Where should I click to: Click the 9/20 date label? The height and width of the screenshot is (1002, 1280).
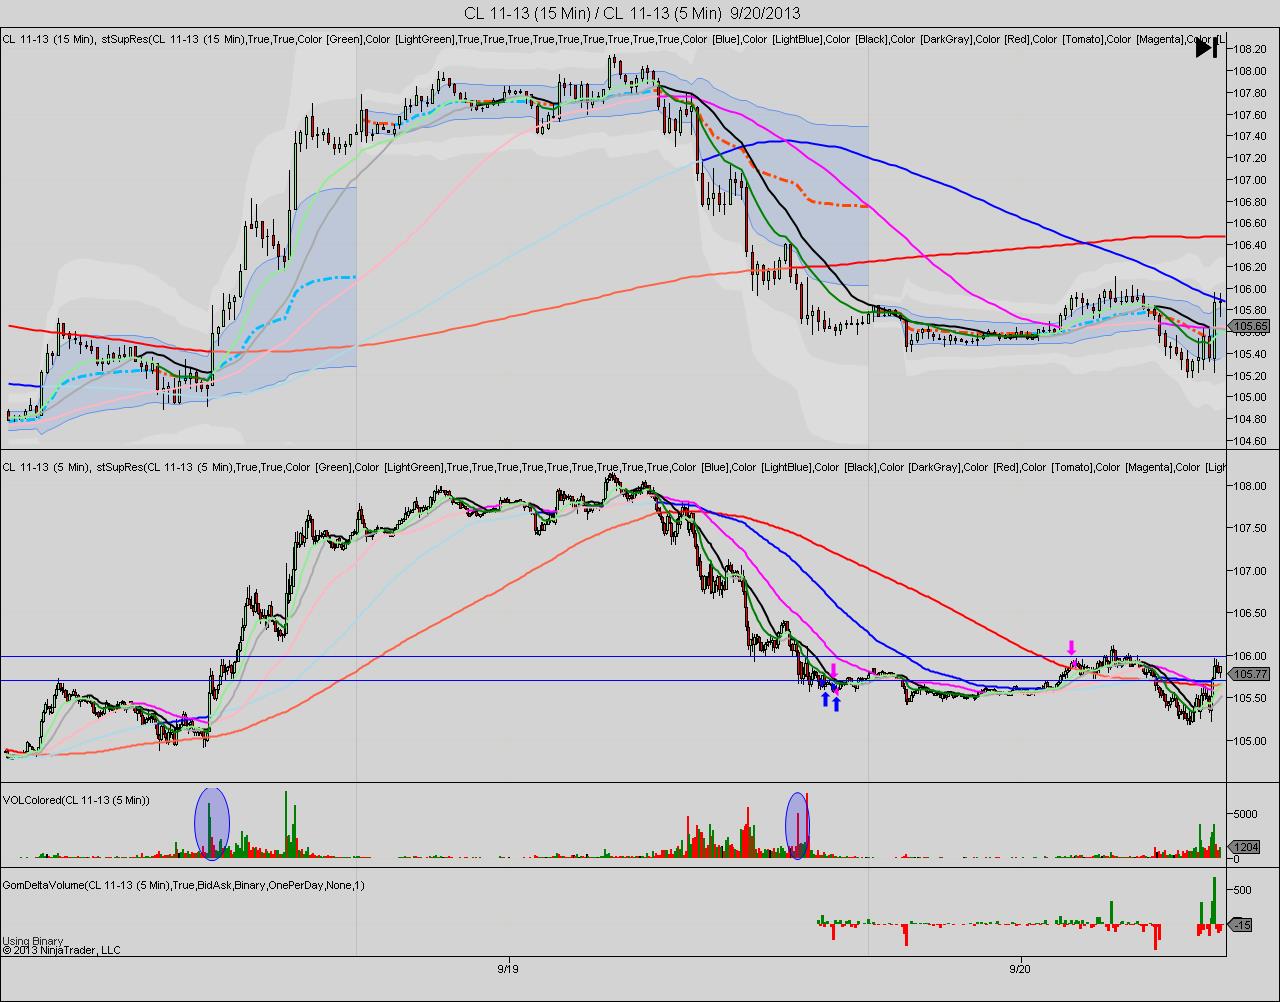(x=1019, y=969)
